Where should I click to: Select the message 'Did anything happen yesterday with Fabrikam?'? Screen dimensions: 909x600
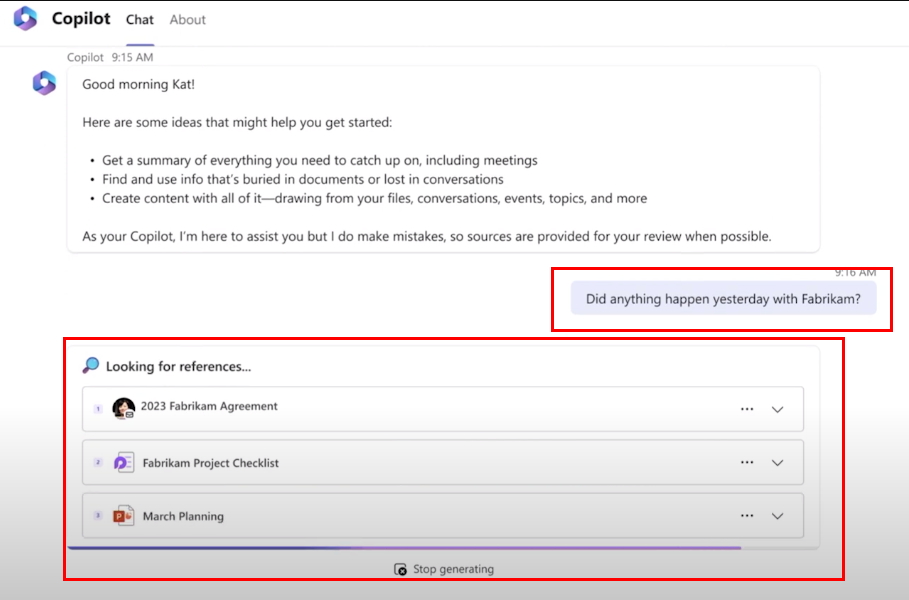[x=723, y=299]
